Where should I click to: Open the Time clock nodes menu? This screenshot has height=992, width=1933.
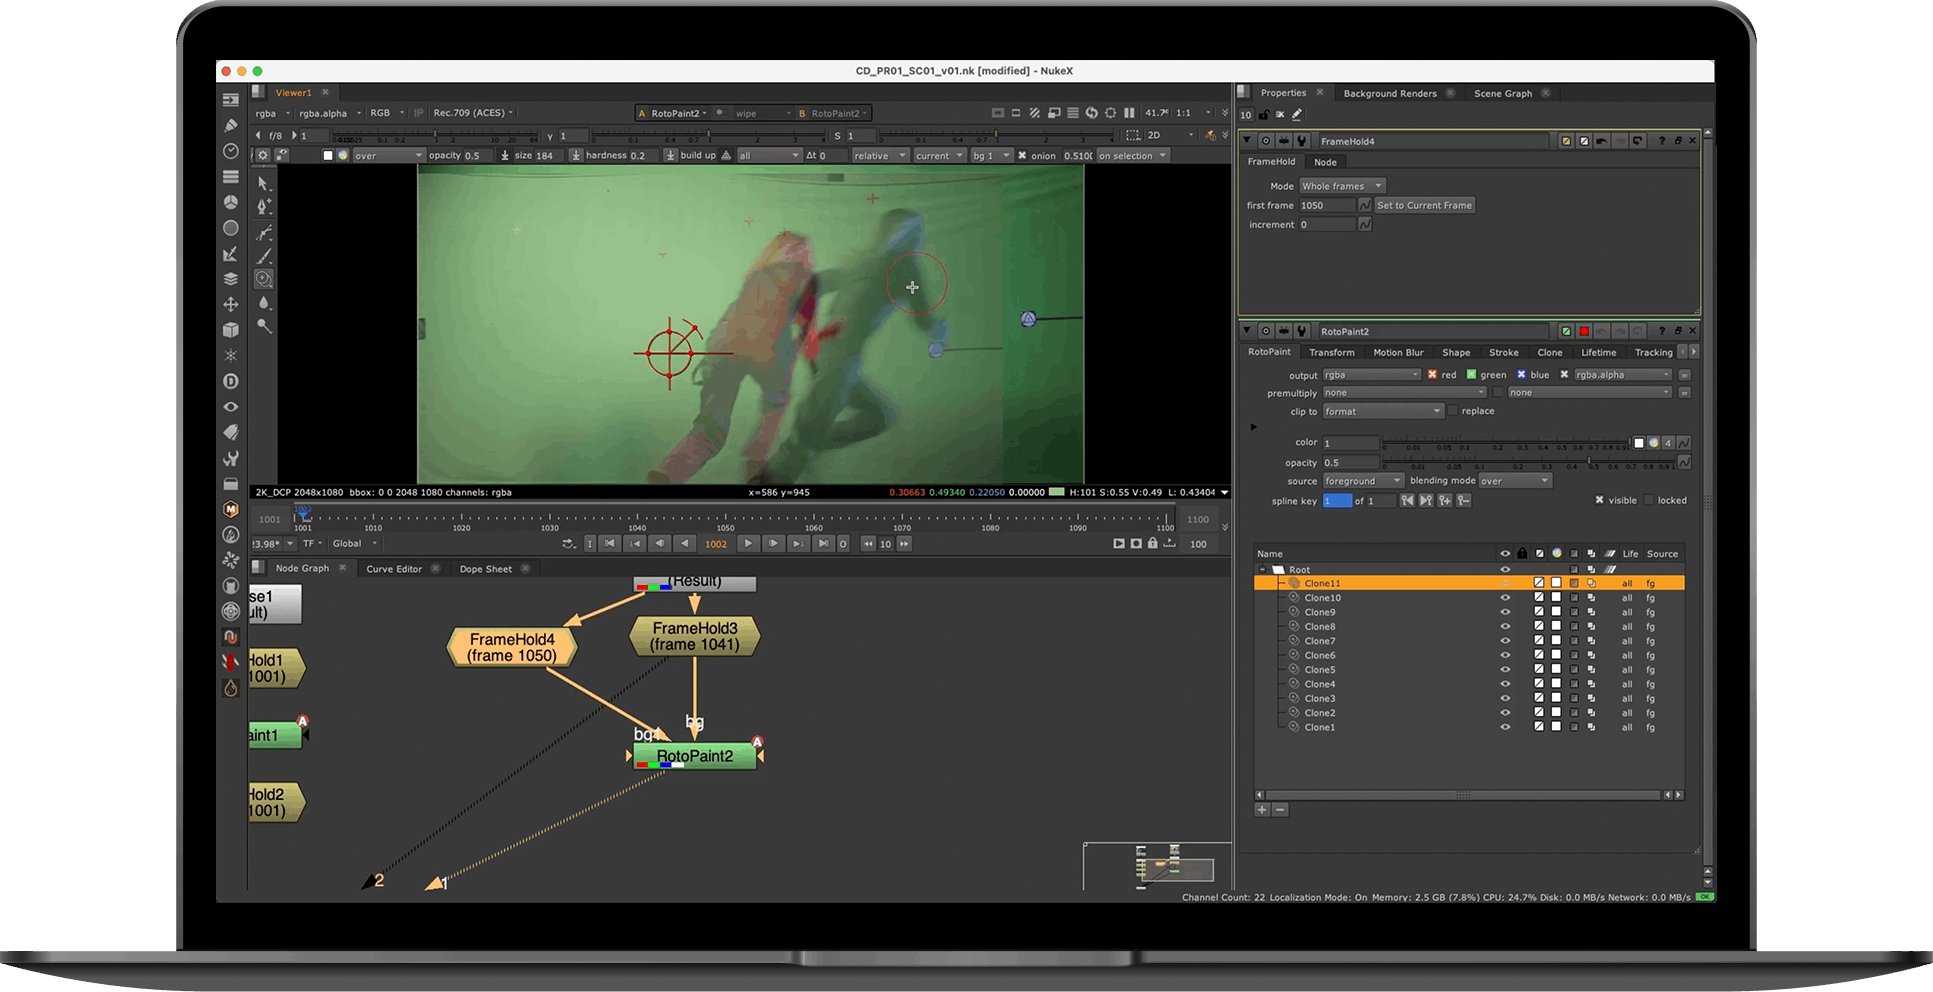point(231,151)
